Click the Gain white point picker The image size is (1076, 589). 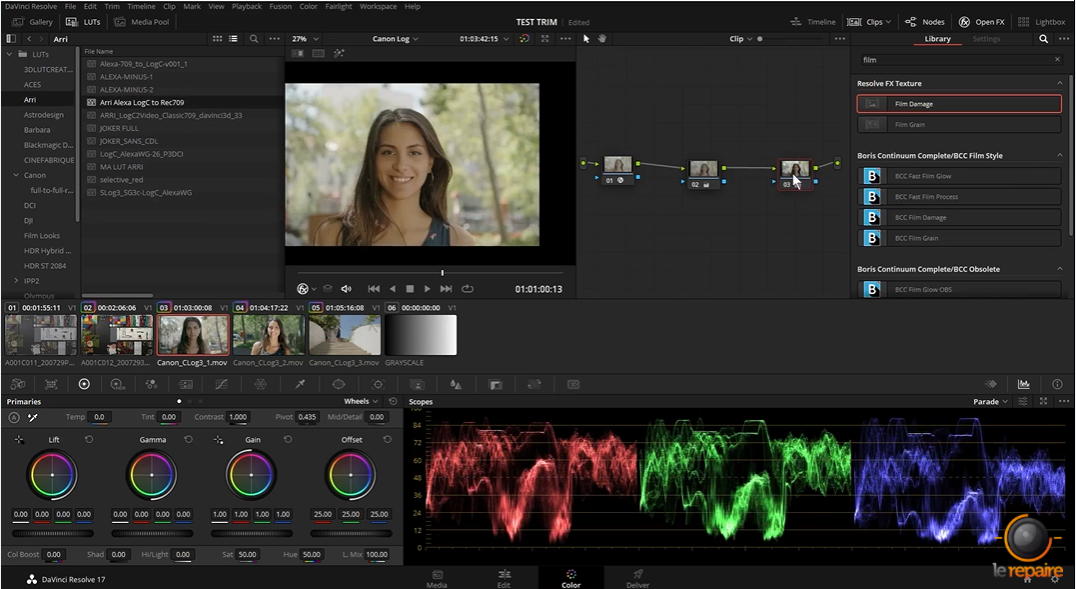[x=219, y=440]
